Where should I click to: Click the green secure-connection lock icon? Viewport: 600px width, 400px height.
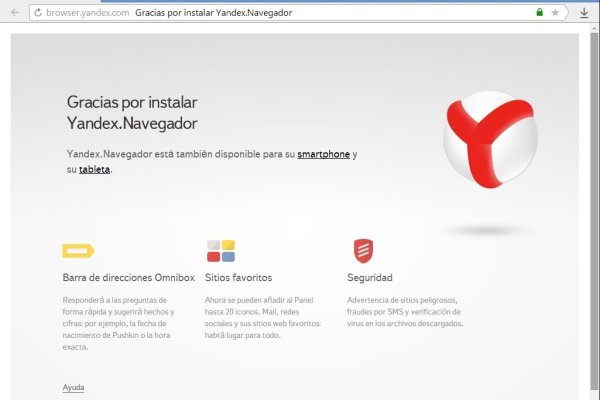pos(540,13)
